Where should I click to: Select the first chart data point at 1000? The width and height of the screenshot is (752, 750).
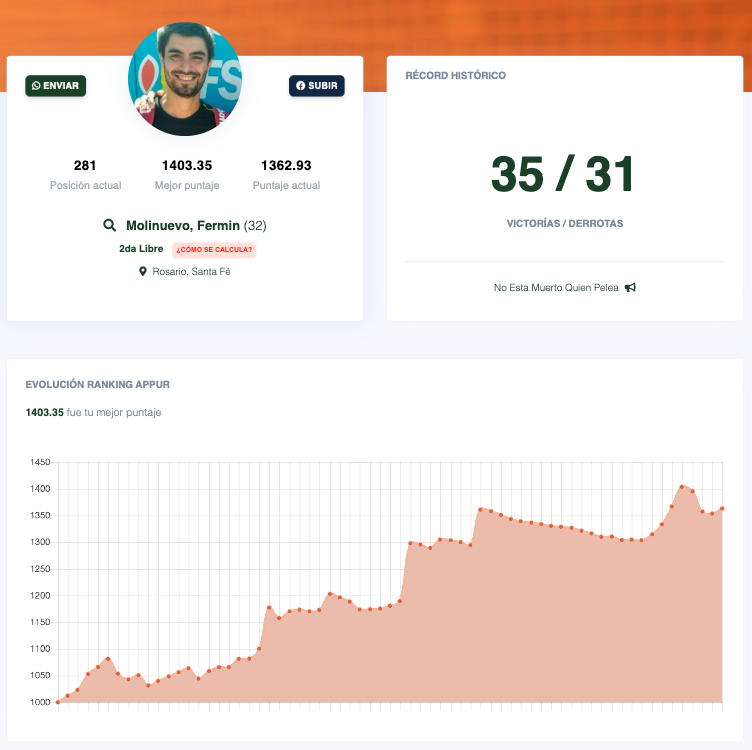(x=58, y=702)
